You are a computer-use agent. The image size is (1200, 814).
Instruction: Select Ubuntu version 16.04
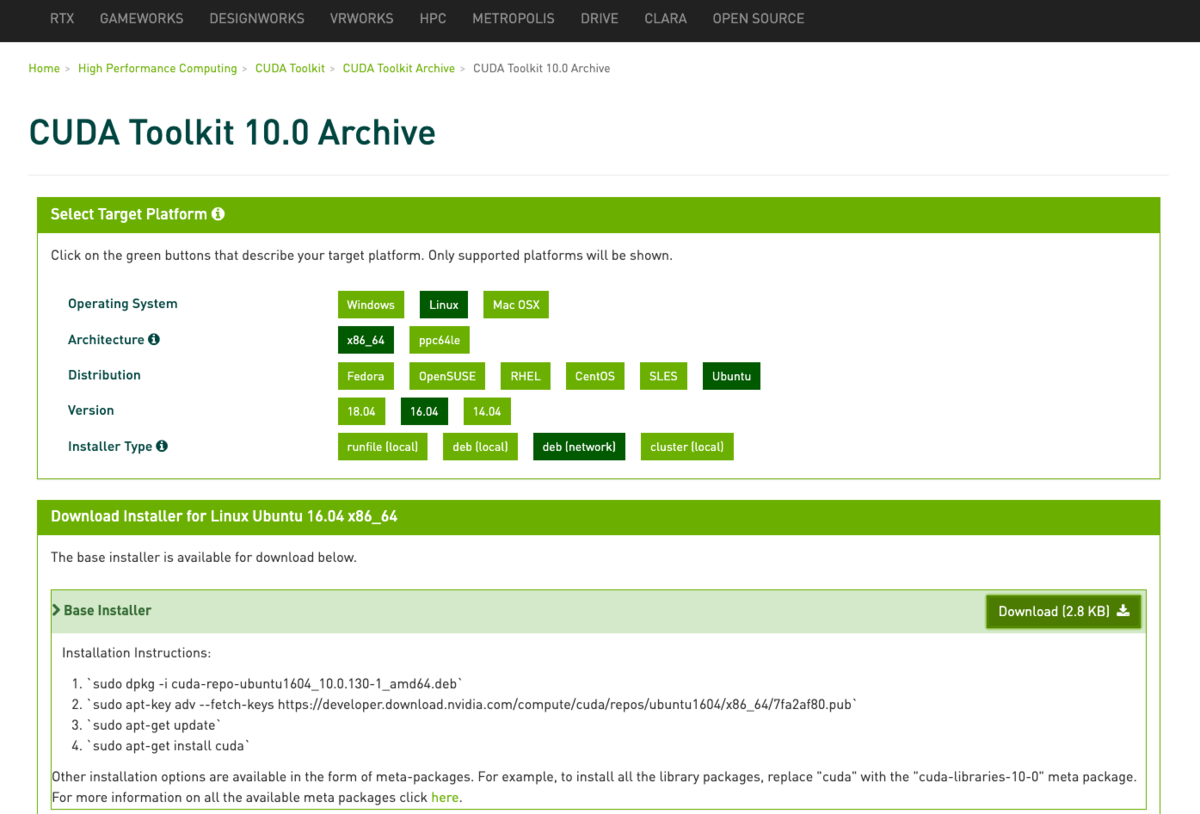pos(424,411)
